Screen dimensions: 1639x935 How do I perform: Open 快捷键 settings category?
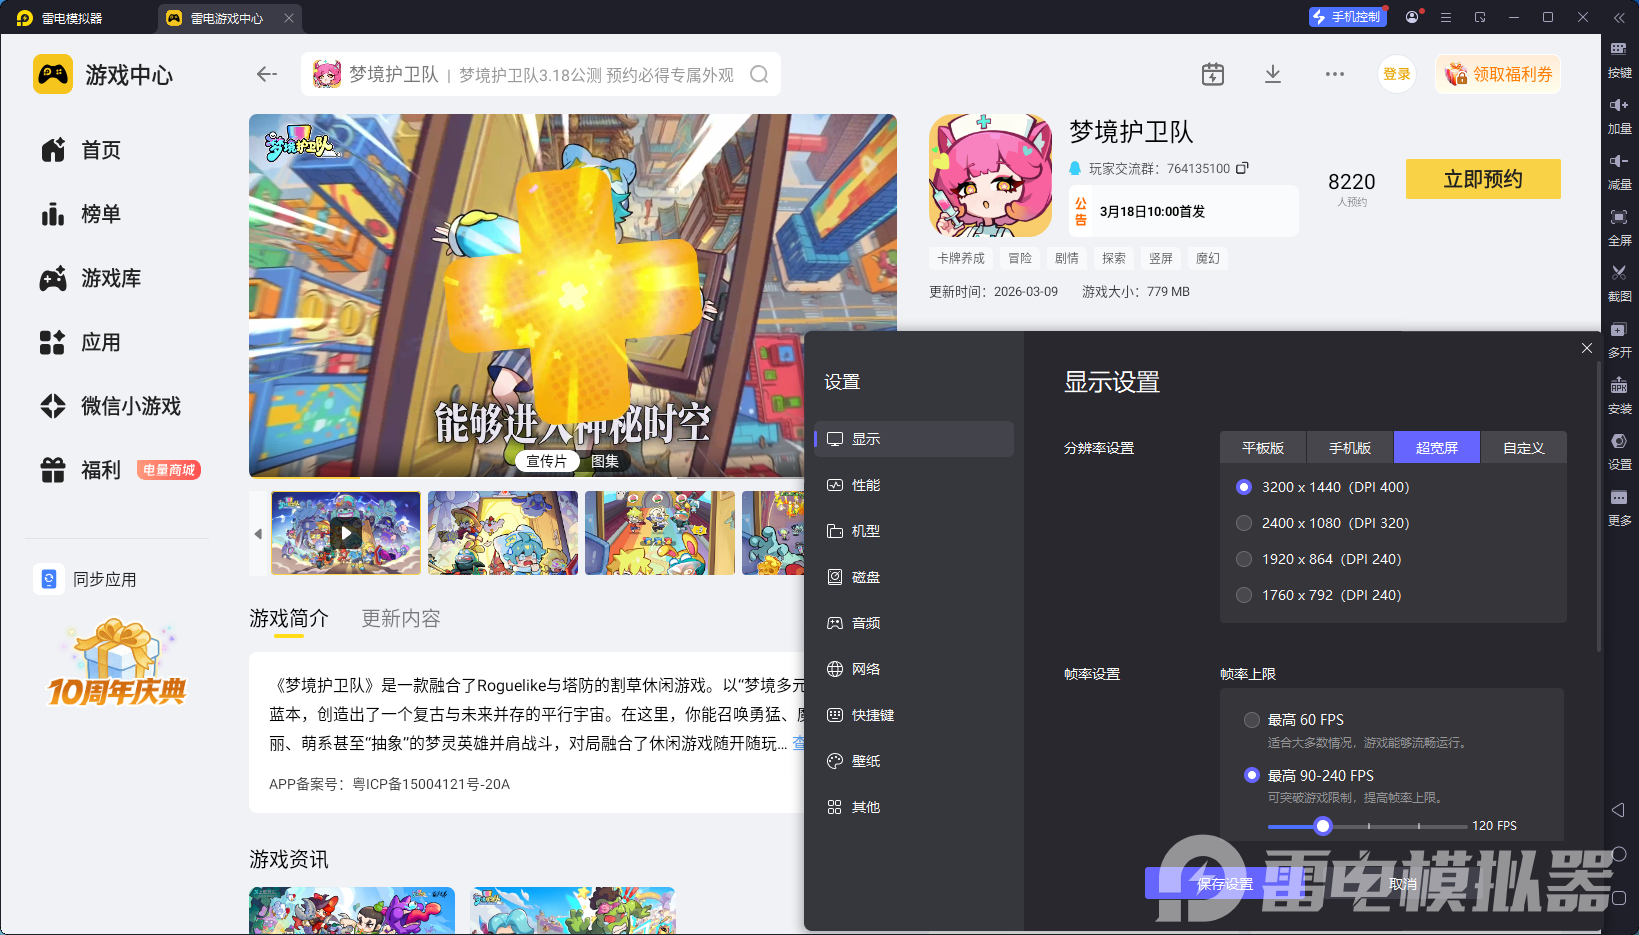(914, 715)
